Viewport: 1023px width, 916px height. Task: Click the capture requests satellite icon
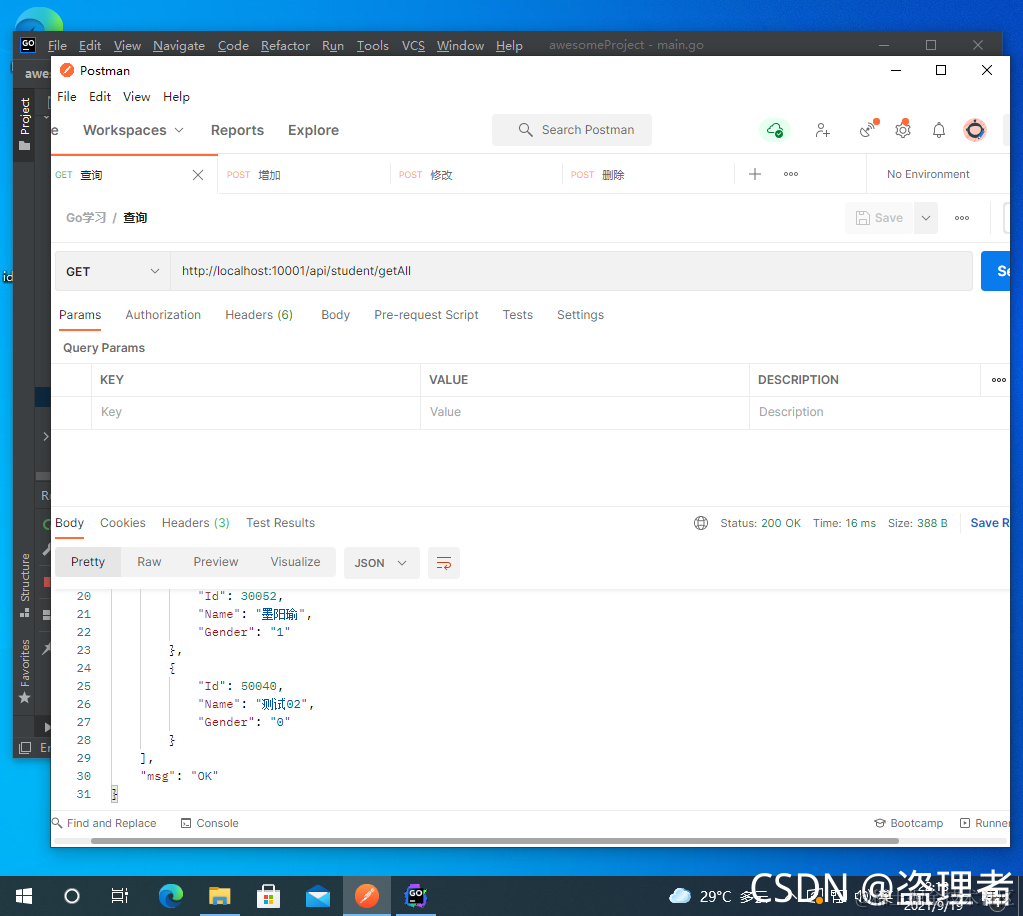pos(868,129)
